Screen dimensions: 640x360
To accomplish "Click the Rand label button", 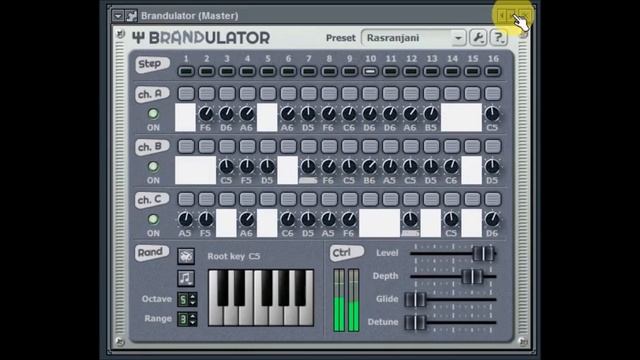I will click(152, 253).
